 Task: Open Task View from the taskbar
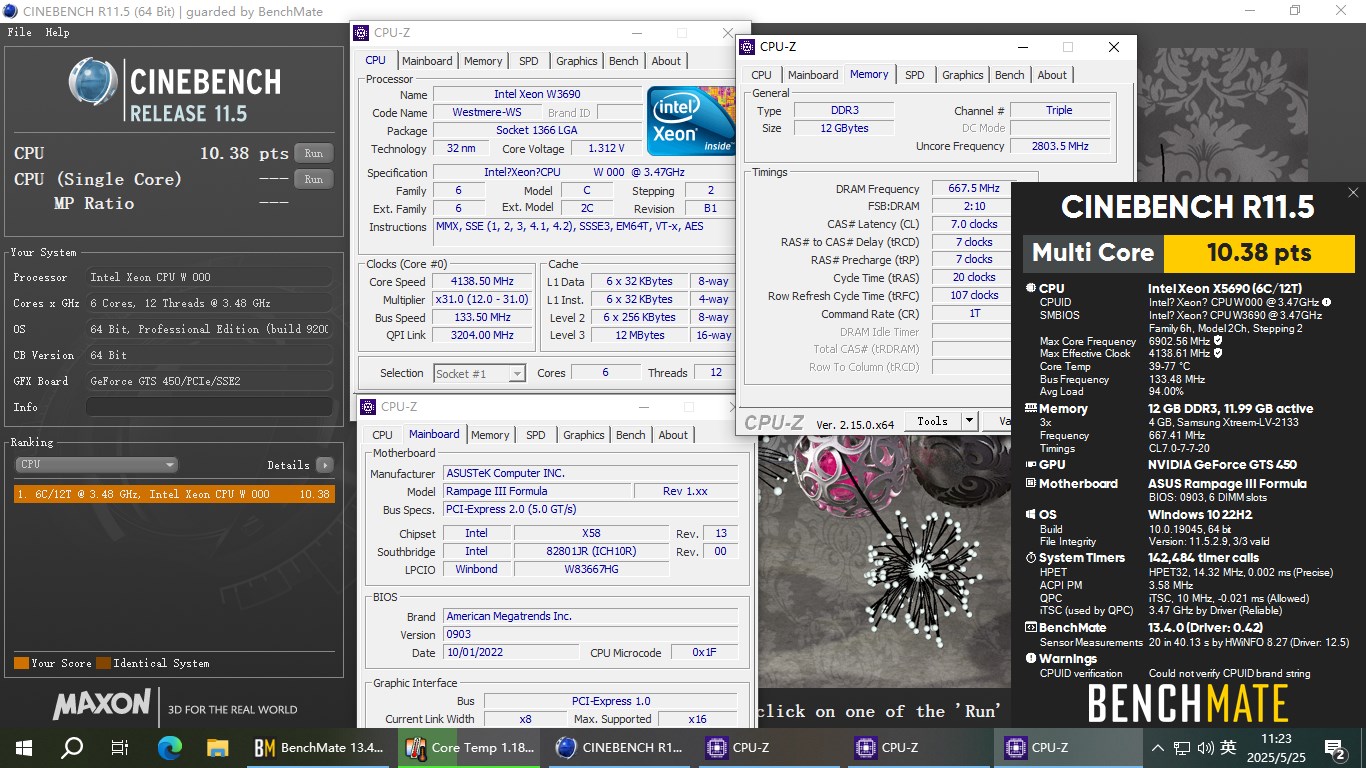120,747
